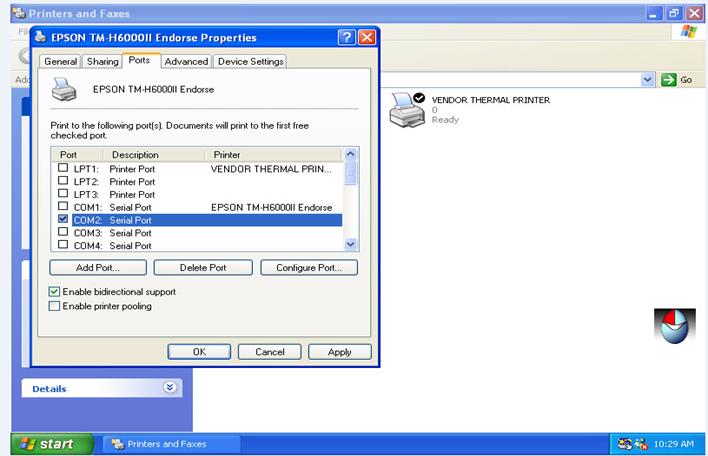Select the 'COM4:' row text
Image resolution: width=708 pixels, height=456 pixels.
[112, 246]
